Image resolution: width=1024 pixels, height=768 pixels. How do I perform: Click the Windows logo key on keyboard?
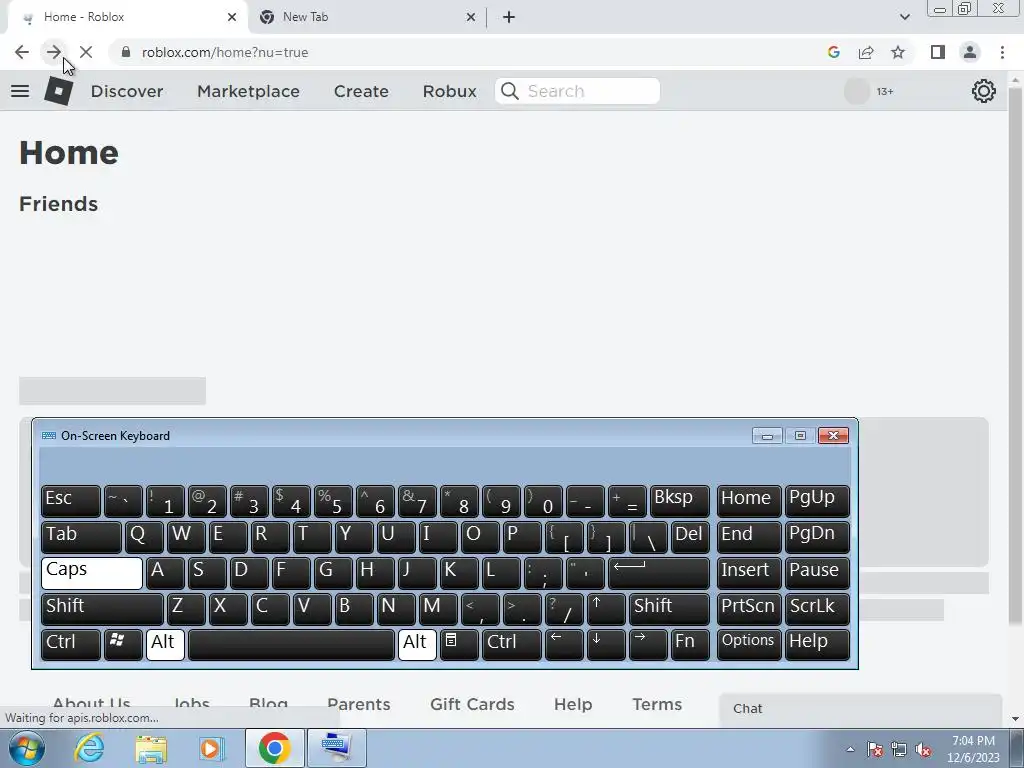pos(123,645)
